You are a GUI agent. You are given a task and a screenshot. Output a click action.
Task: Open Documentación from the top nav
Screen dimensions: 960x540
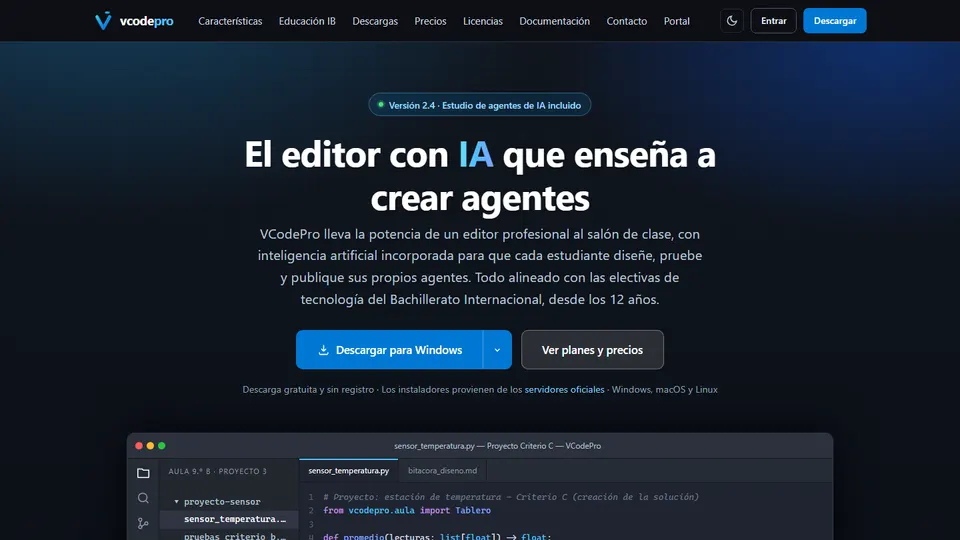click(555, 21)
